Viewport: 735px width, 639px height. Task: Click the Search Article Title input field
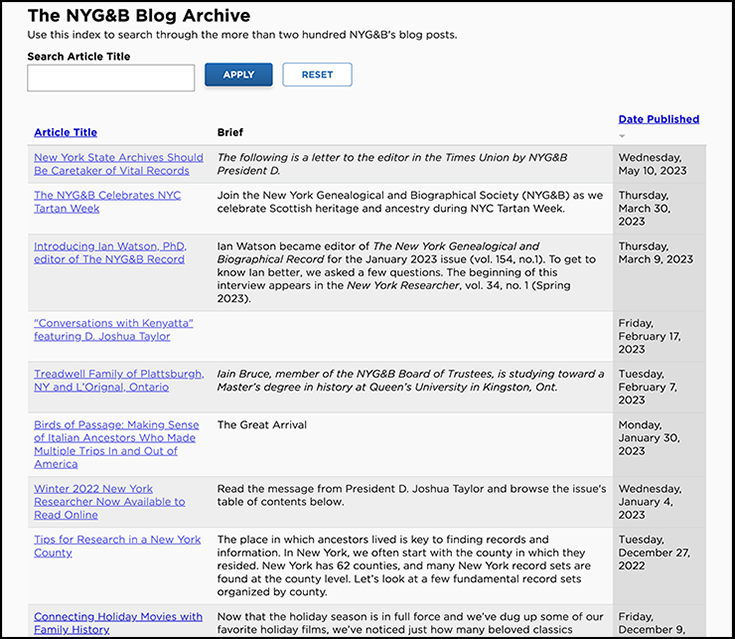pos(111,78)
